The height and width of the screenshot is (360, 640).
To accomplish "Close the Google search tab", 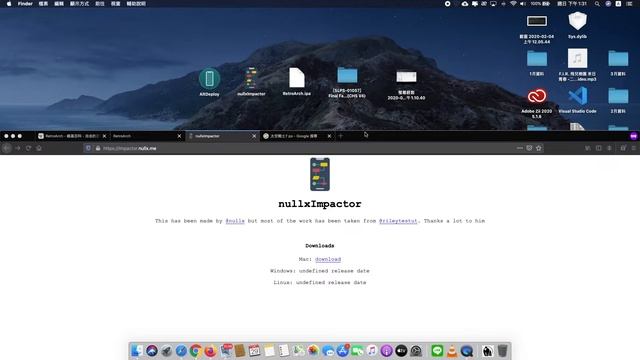I will point(329,136).
